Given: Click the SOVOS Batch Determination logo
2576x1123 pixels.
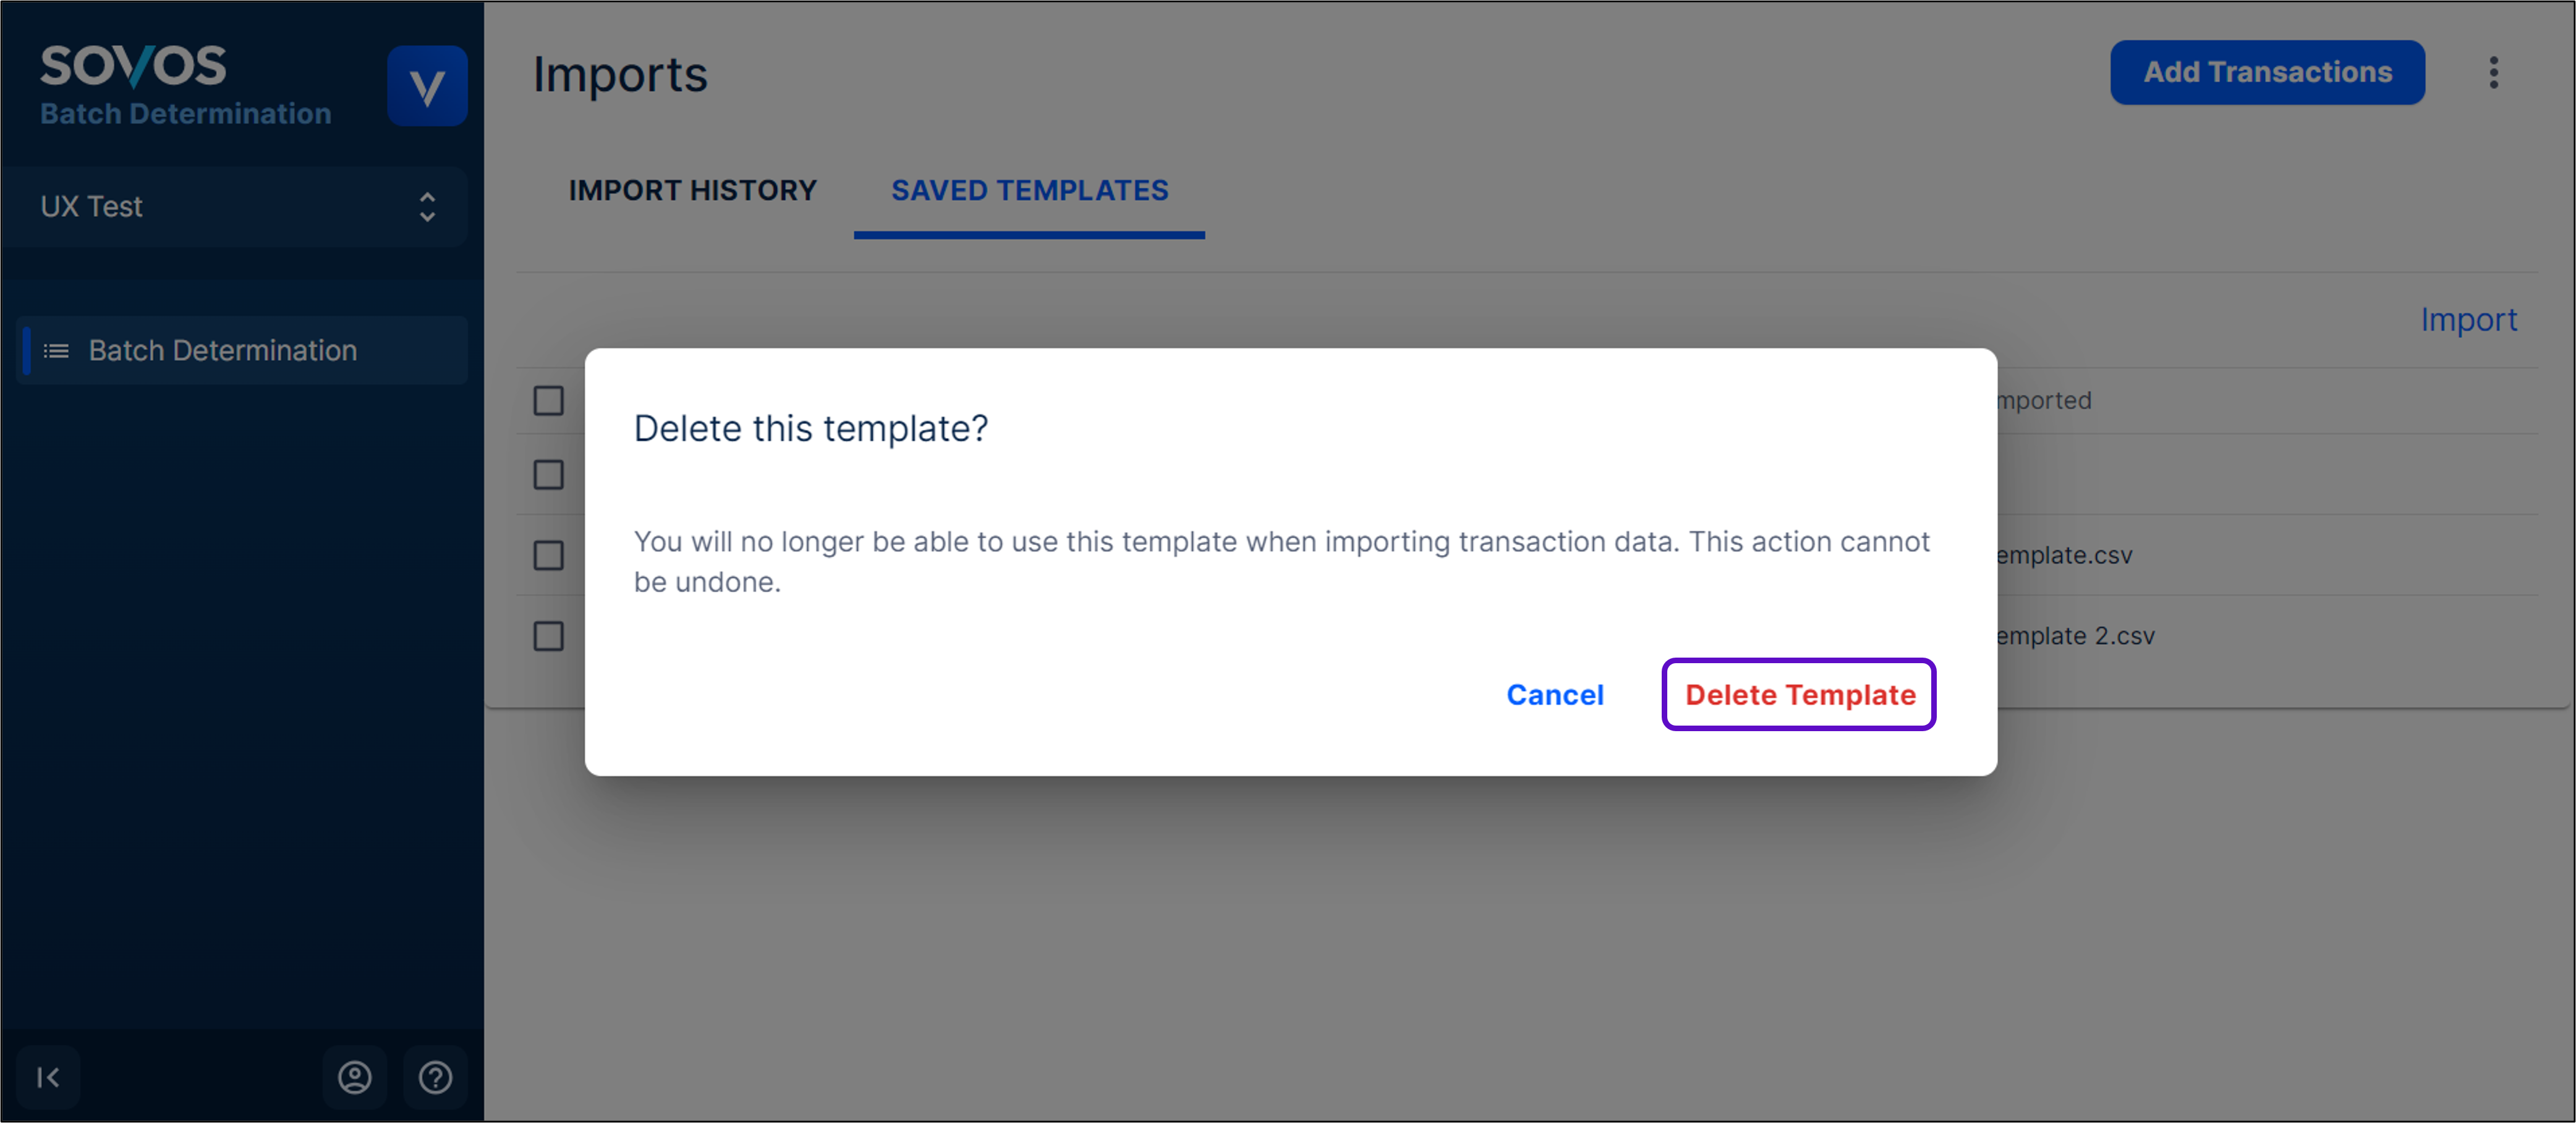Looking at the screenshot, I should click(185, 86).
